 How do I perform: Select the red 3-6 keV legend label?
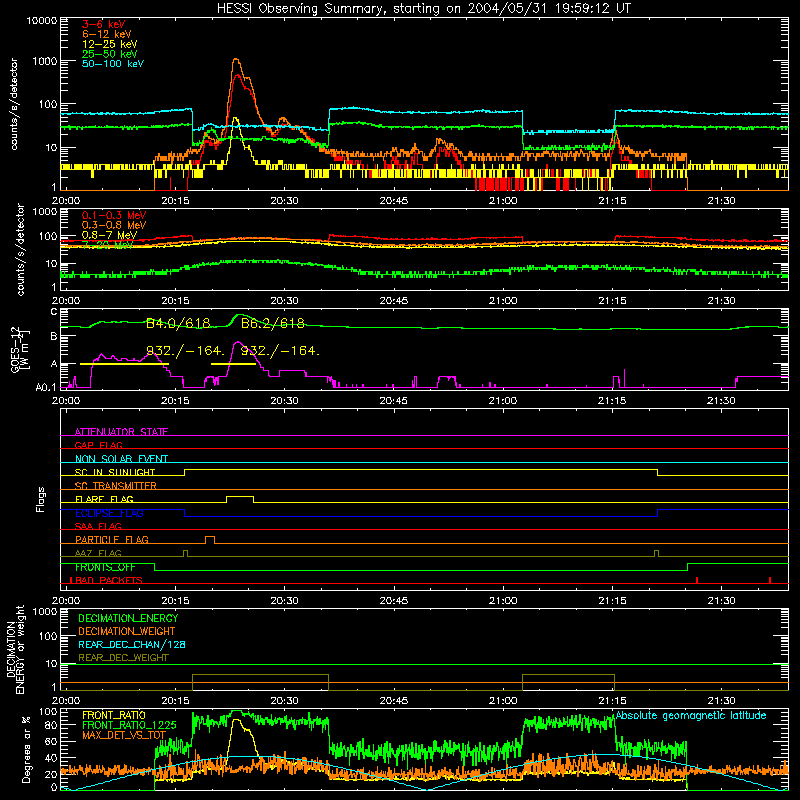click(104, 24)
